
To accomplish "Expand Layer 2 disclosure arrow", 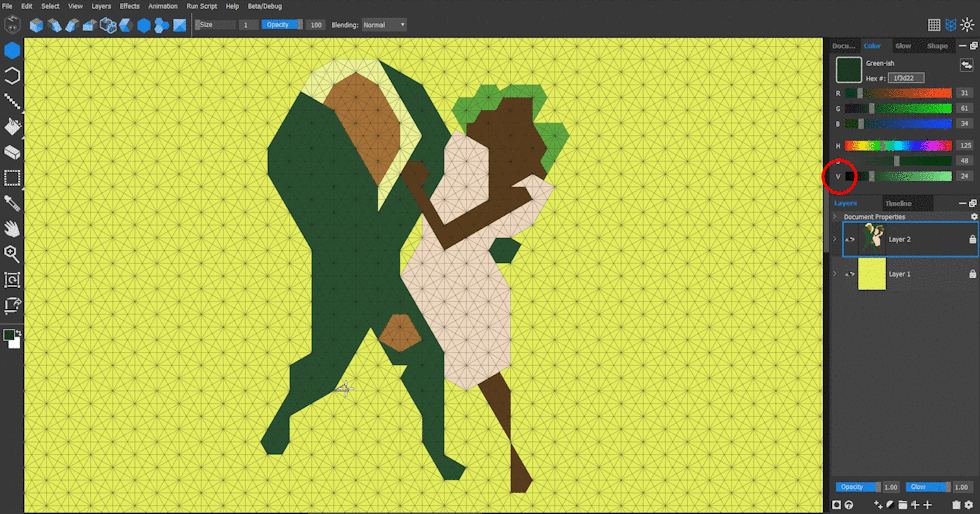I will [835, 240].
